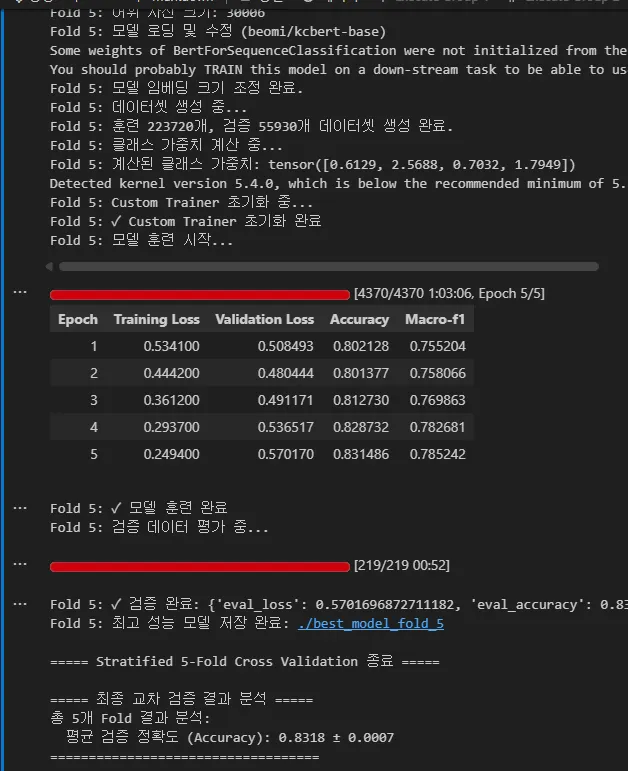Click the class weights tensor([0.6129, 2.5688...]) line
The height and width of the screenshot is (771, 628).
[313, 164]
